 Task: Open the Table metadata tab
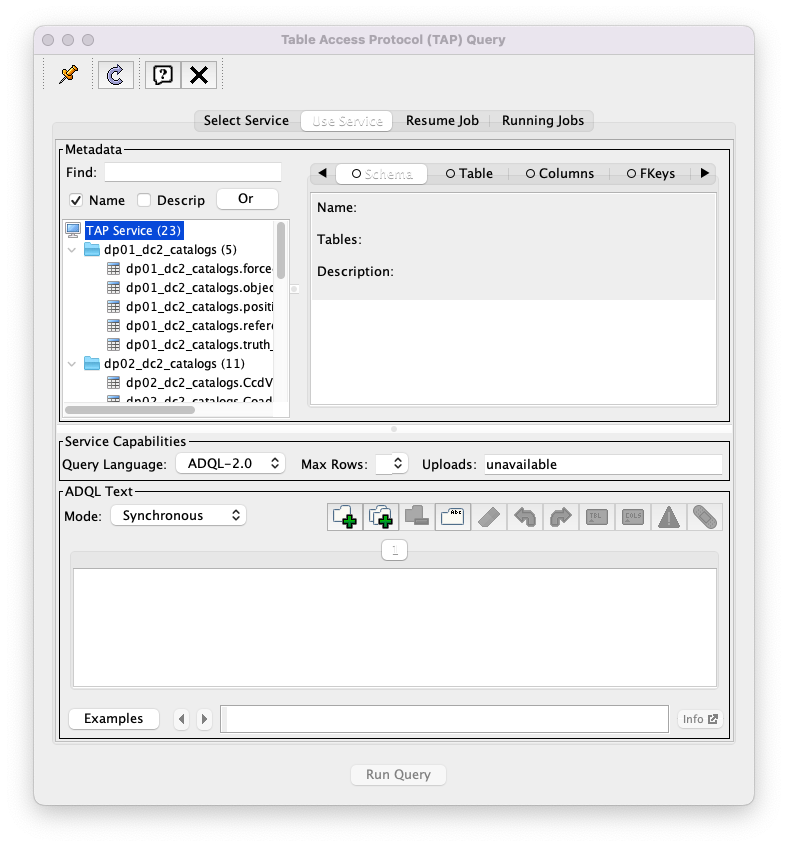point(469,173)
